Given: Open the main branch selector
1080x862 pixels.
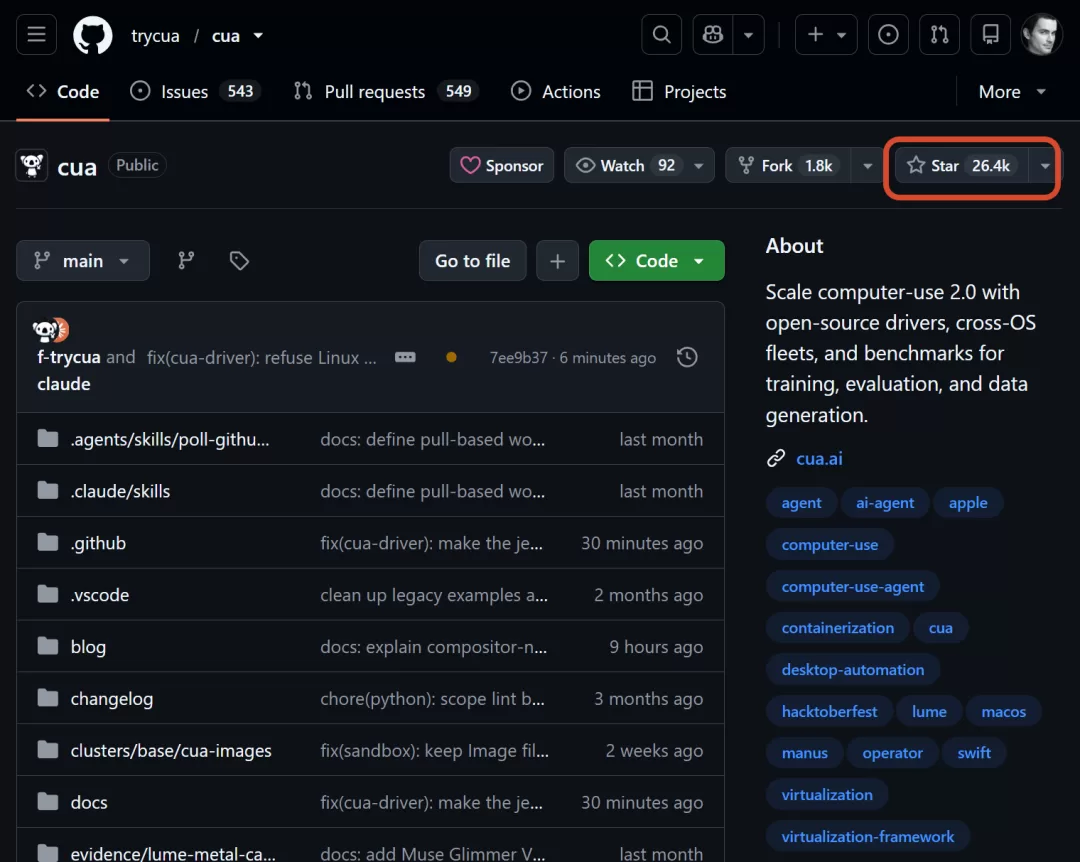Looking at the screenshot, I should coord(83,260).
